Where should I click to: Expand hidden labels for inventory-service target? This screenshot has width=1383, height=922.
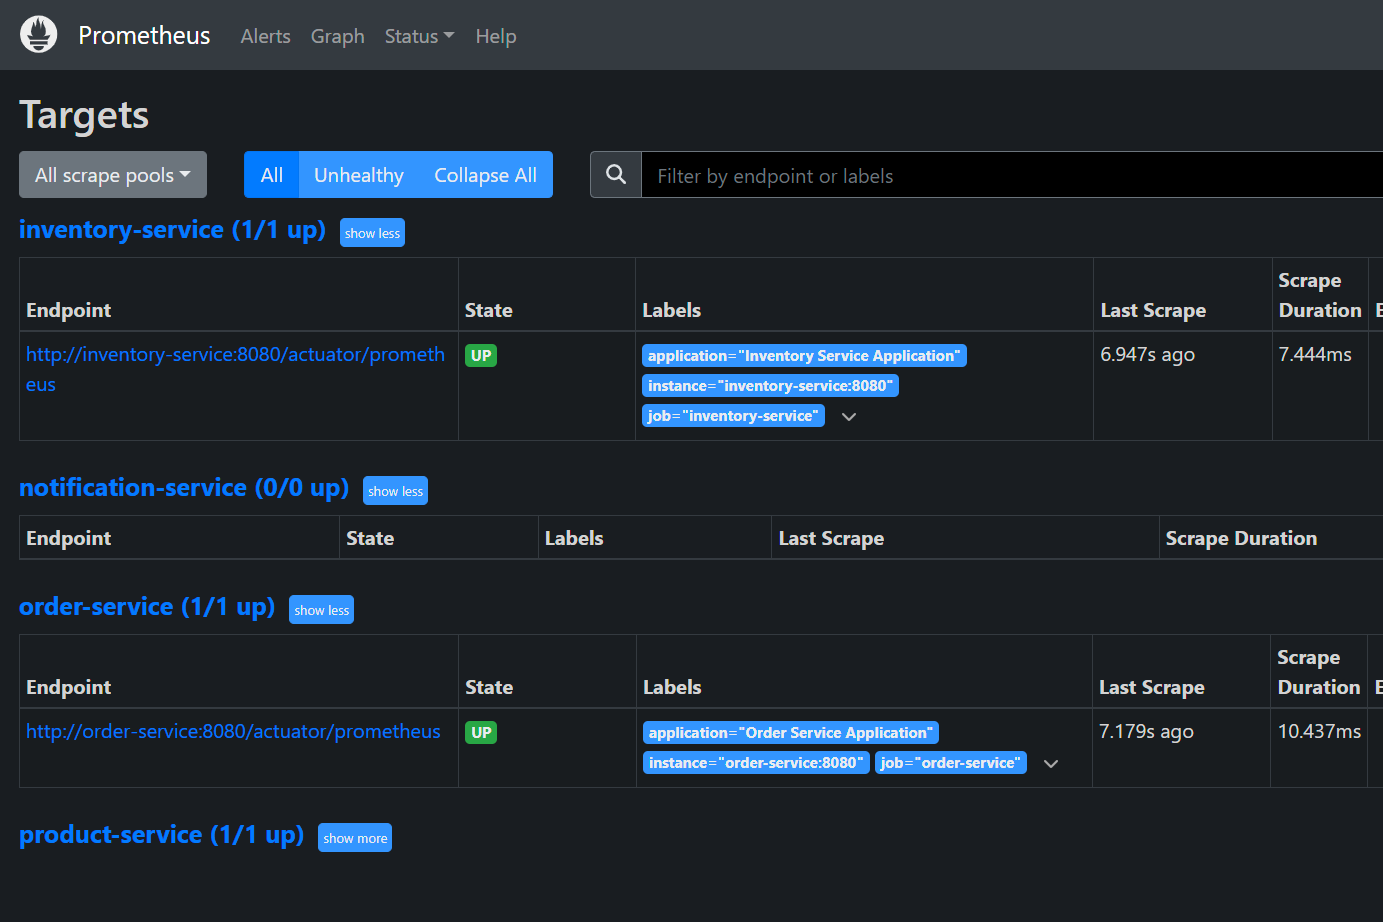pyautogui.click(x=849, y=417)
